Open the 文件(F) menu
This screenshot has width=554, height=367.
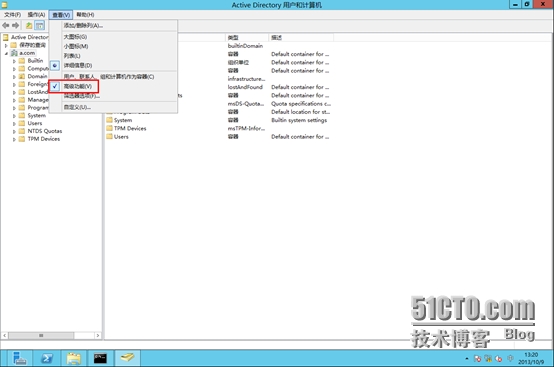pos(12,14)
